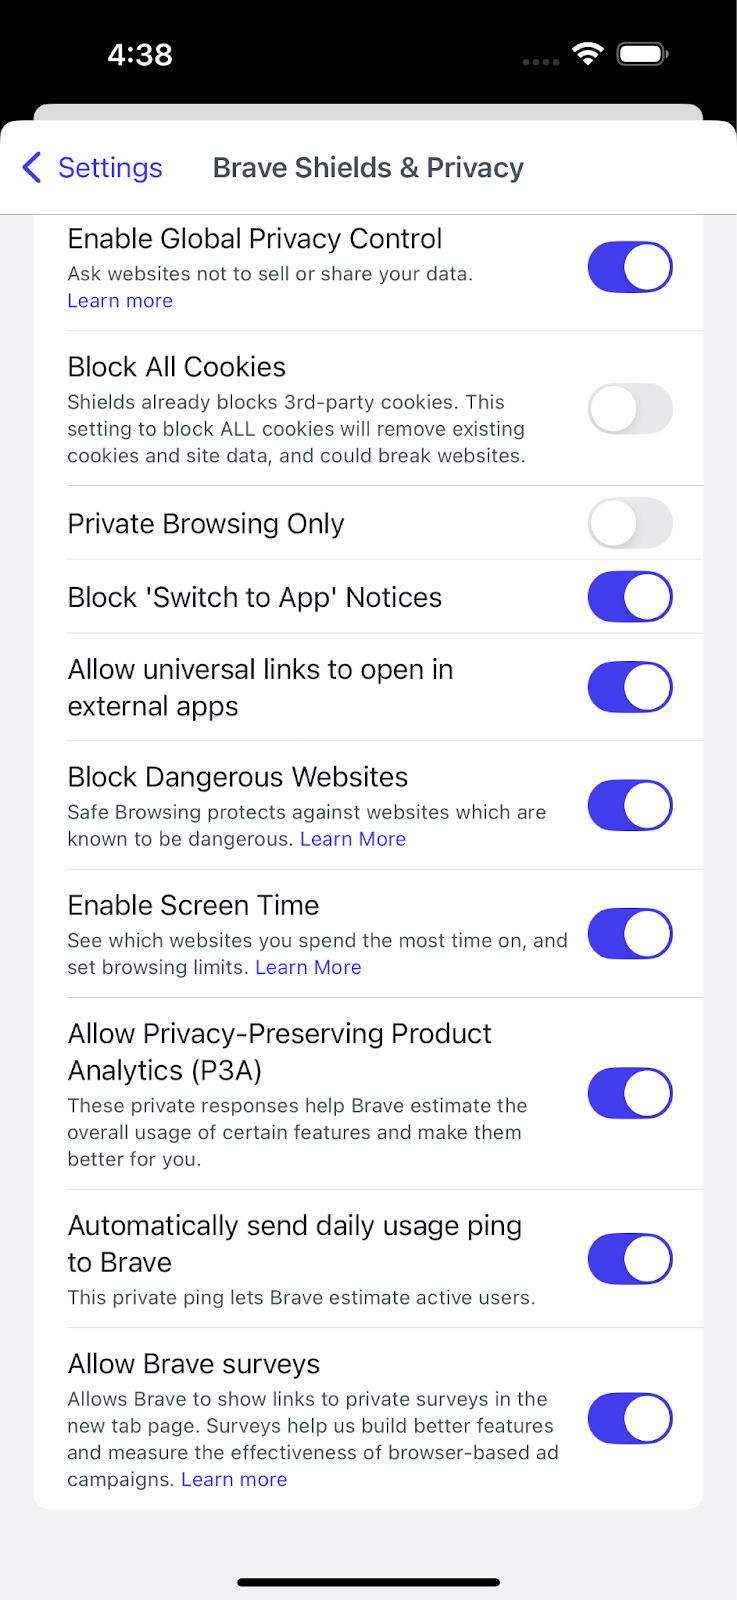Open Learn more under Global Privacy Control
Viewport: 737px width, 1600px height.
(120, 301)
